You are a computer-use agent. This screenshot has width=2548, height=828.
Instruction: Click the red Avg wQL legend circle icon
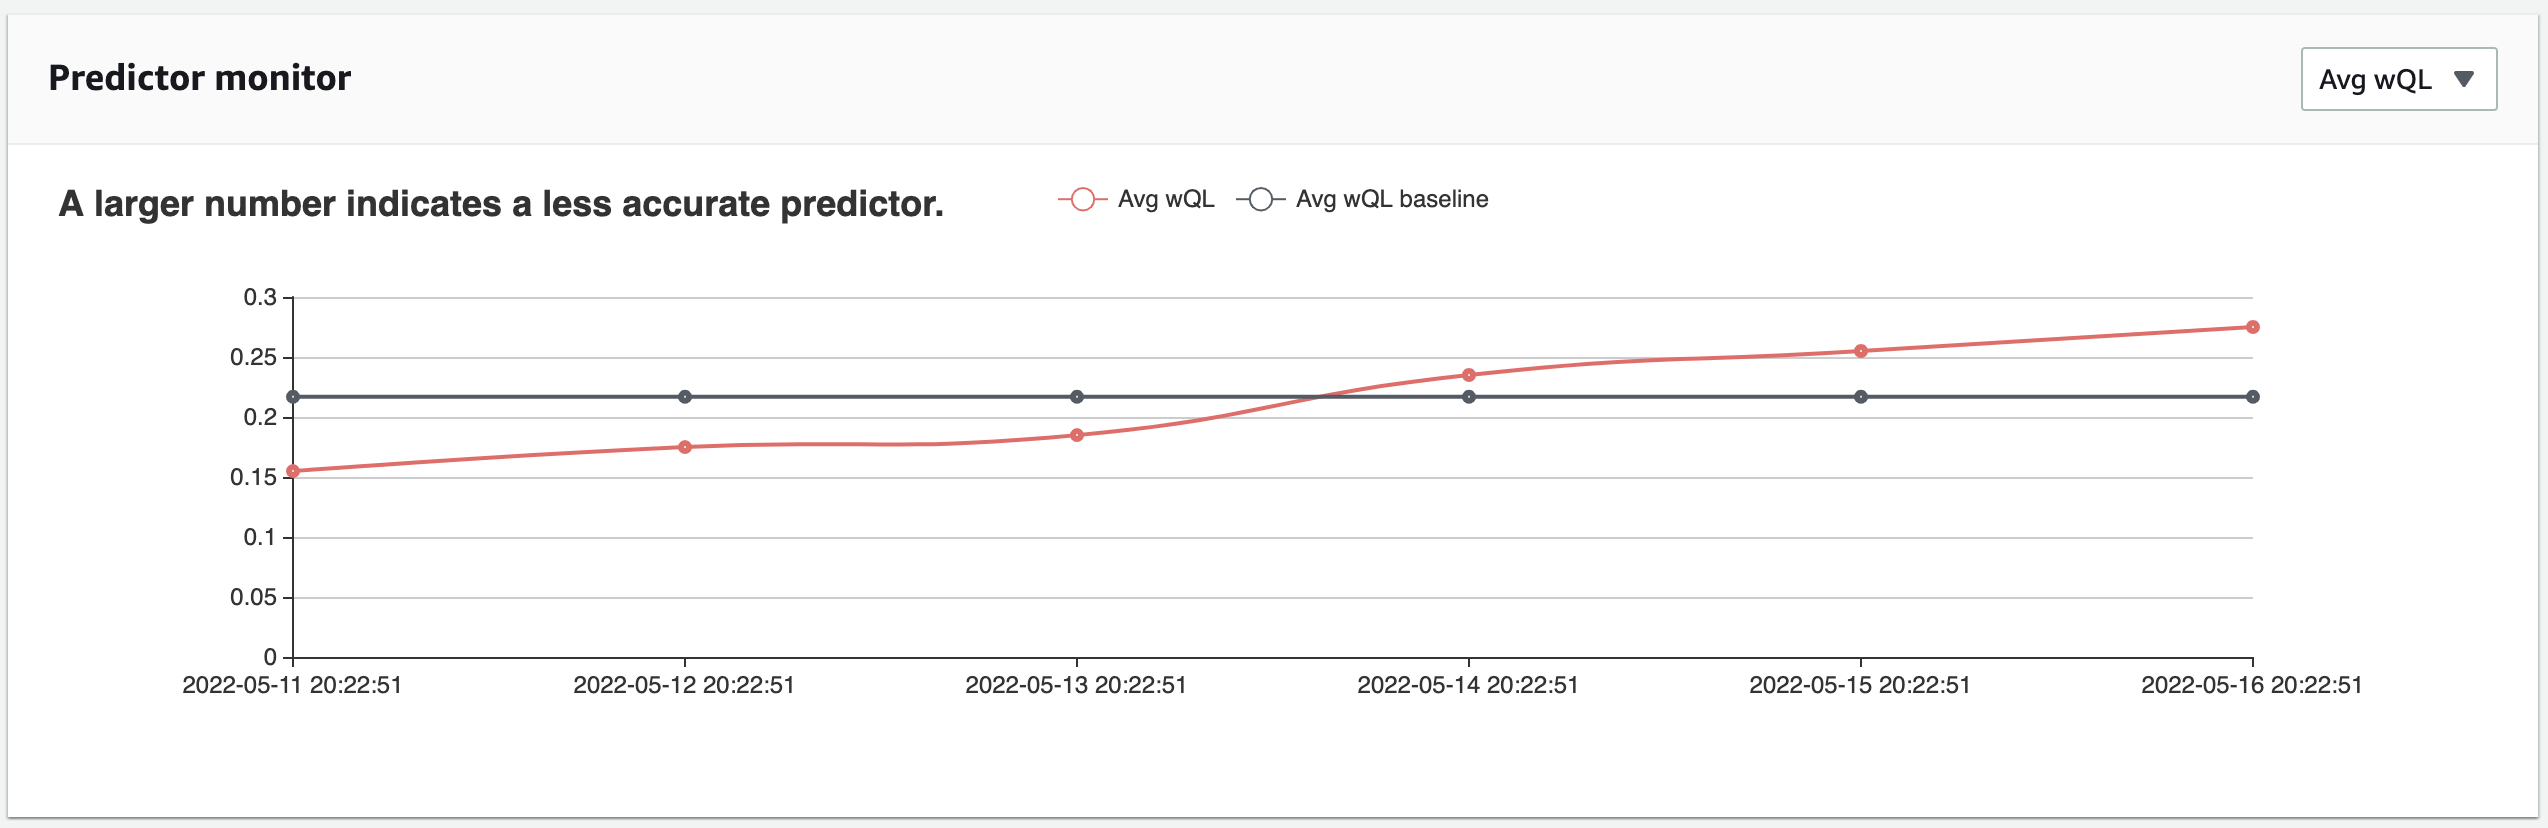(x=1084, y=198)
